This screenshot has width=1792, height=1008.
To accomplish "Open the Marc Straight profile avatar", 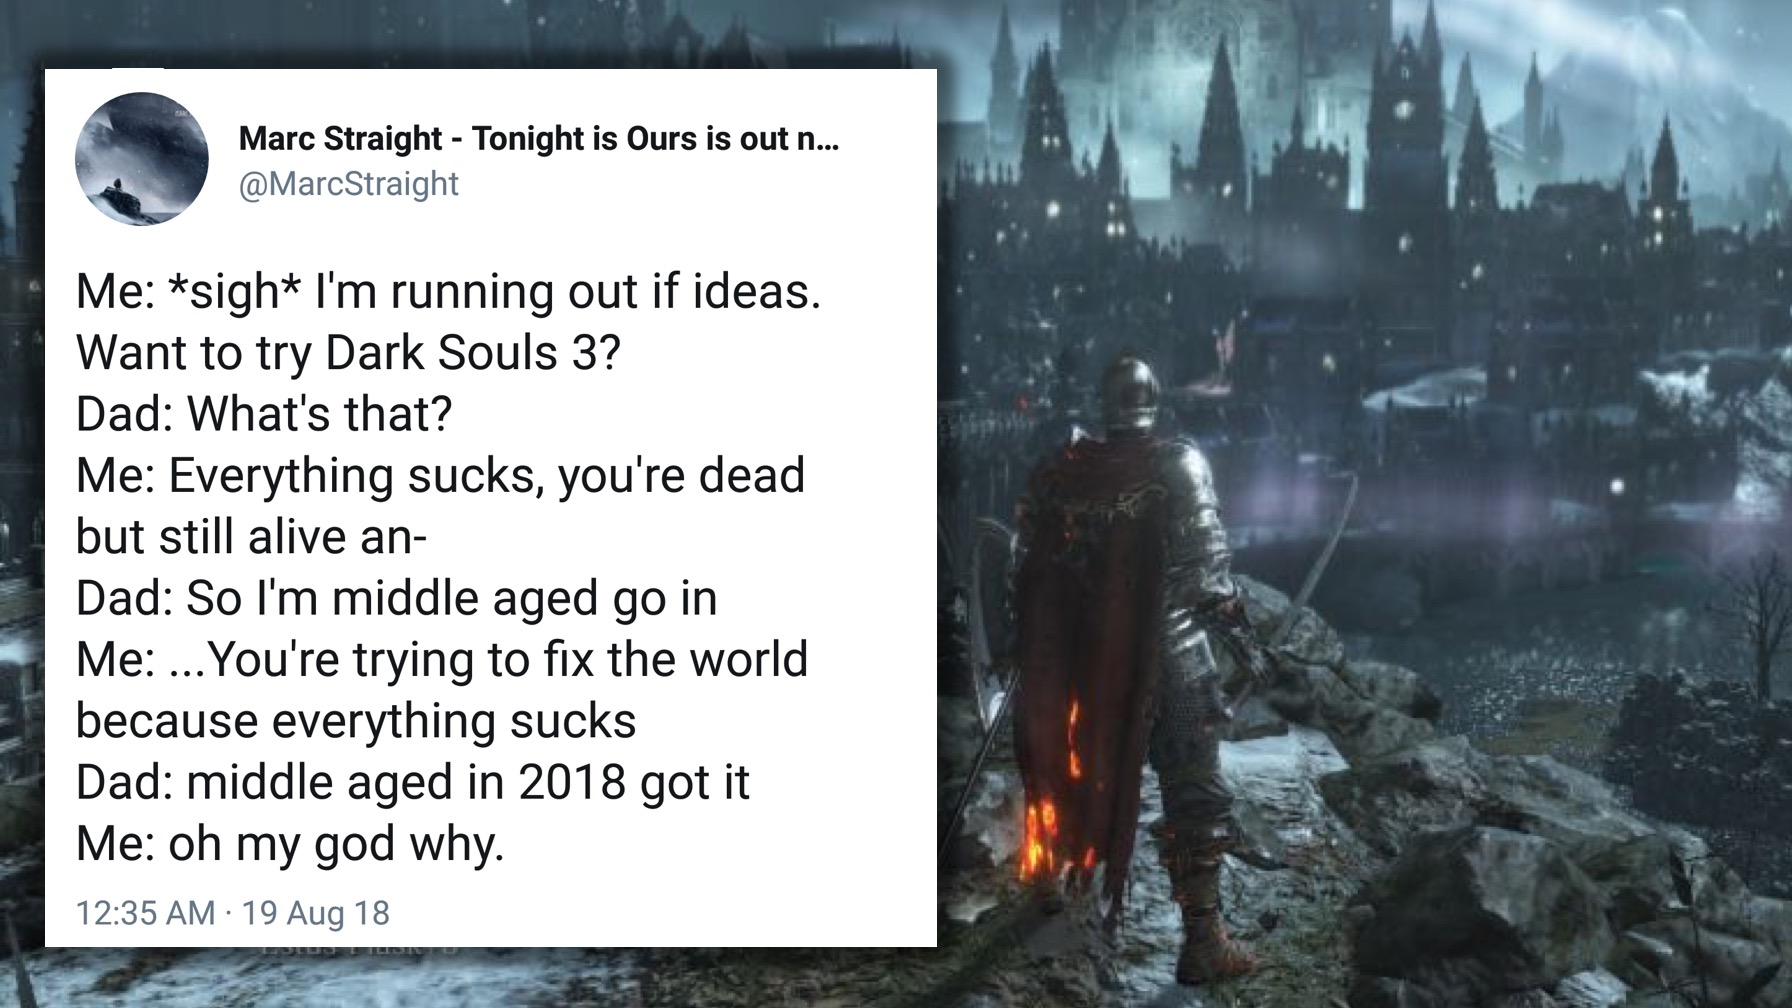I will click(x=141, y=158).
